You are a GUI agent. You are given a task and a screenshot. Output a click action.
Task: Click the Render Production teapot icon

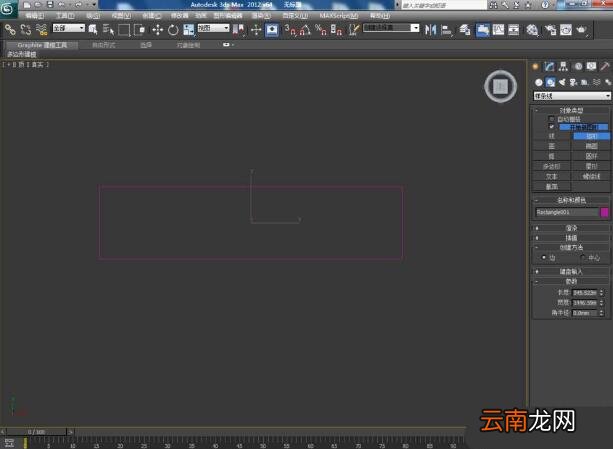click(x=582, y=30)
